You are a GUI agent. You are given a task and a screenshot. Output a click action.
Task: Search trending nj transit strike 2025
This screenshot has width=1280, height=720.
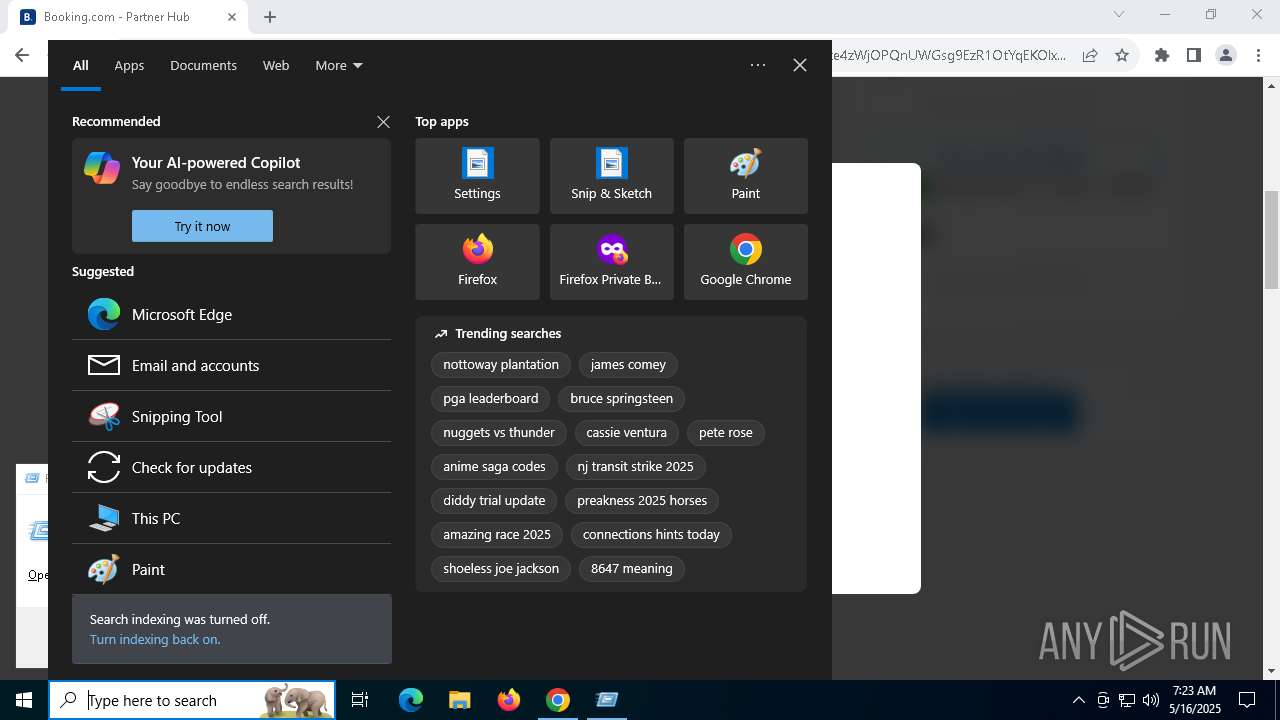pos(635,466)
